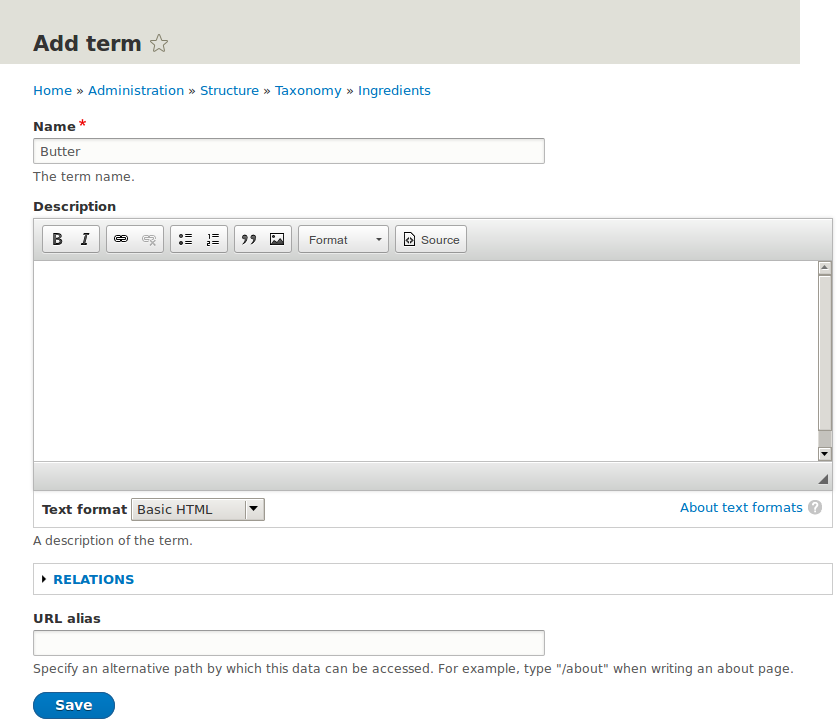Image resolution: width=837 pixels, height=719 pixels.
Task: Insert a link using the link icon
Action: 121,239
